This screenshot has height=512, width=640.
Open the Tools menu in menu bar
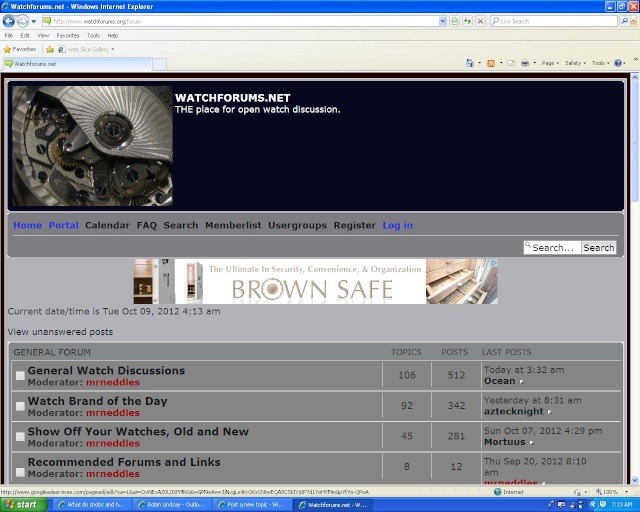93,36
